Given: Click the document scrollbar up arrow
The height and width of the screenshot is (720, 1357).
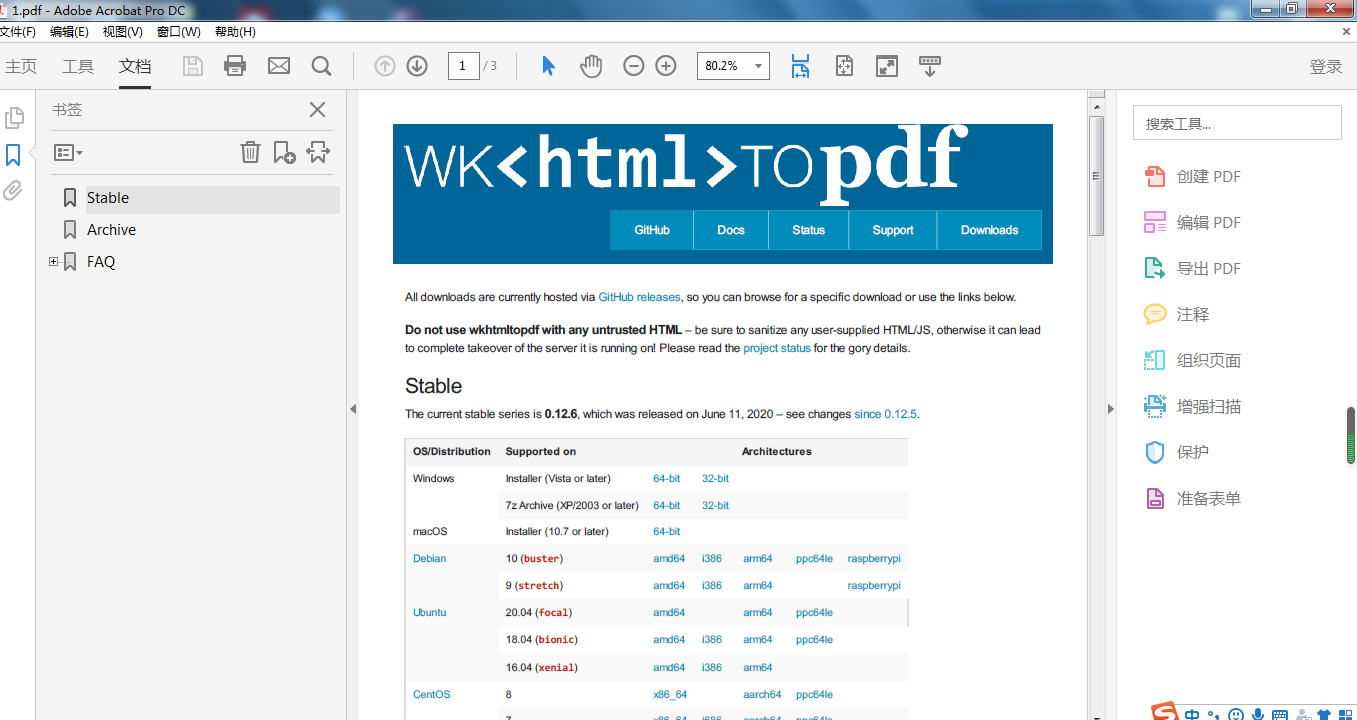Looking at the screenshot, I should pos(1097,105).
